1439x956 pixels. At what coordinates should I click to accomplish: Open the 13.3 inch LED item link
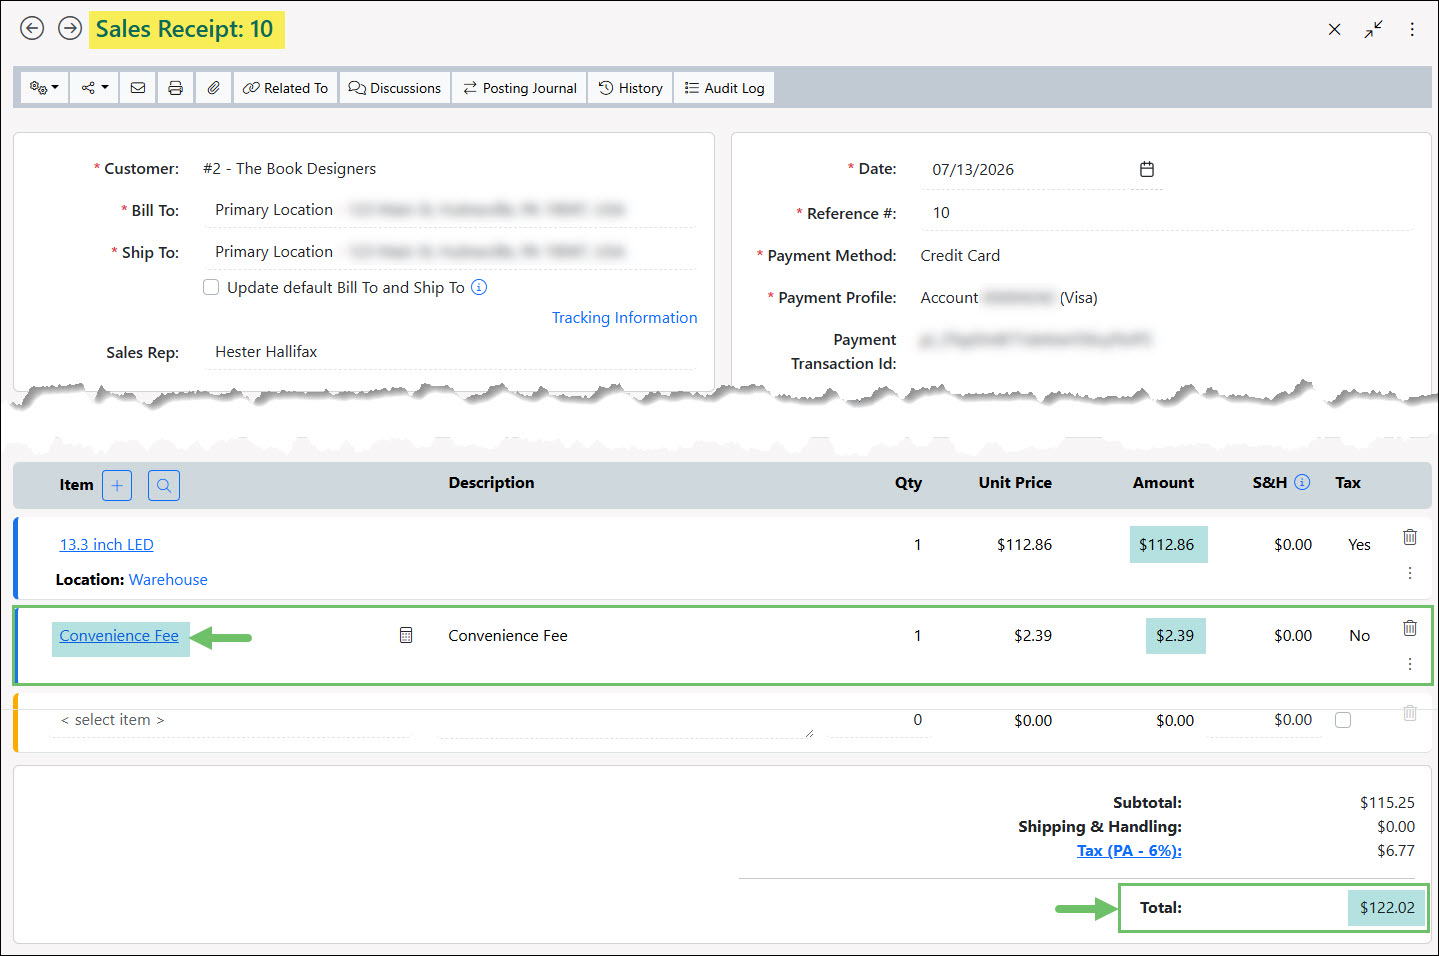click(107, 544)
